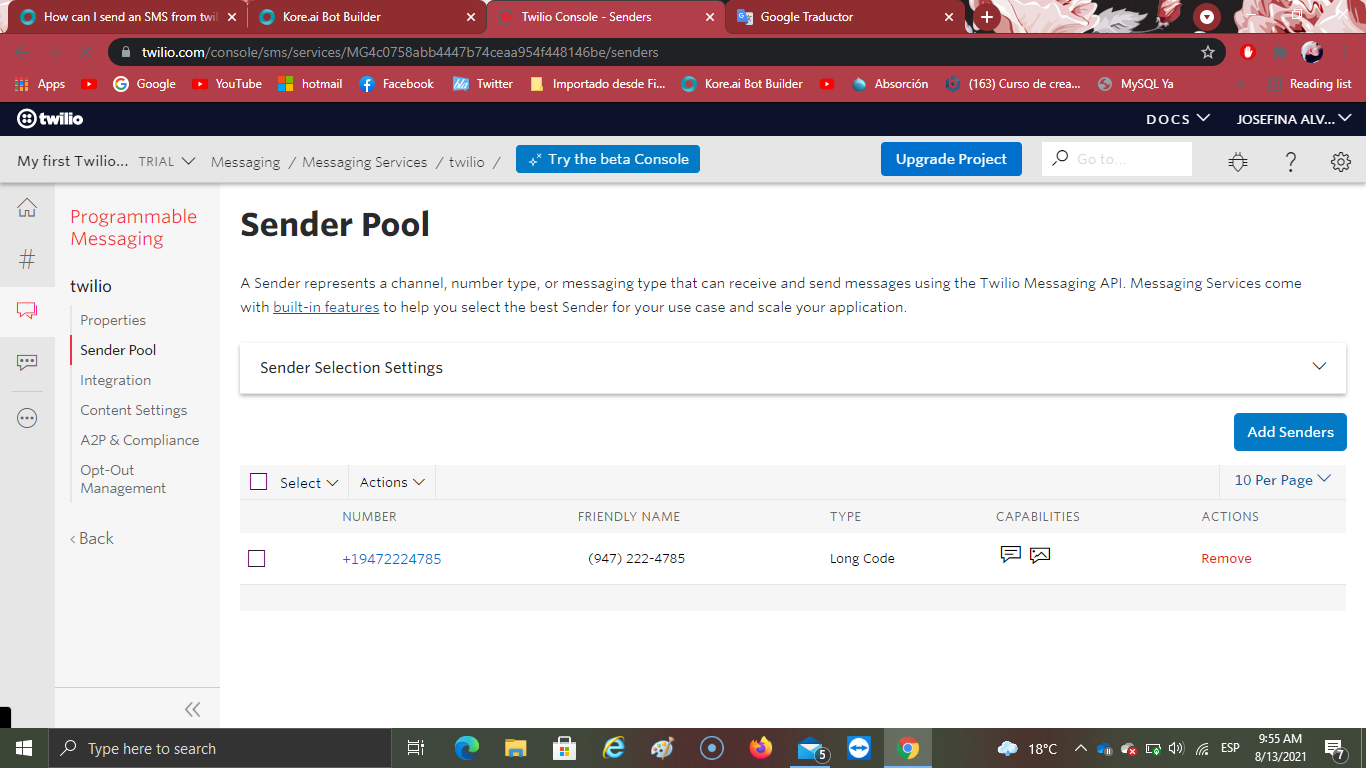Open Microsoft Store from taskbar
1366x768 pixels.
point(564,748)
